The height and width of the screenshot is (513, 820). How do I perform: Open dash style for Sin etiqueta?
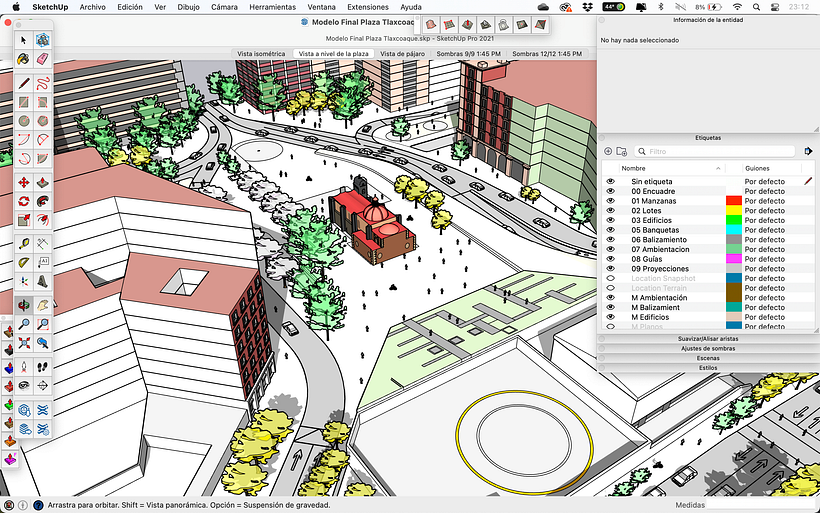point(765,181)
